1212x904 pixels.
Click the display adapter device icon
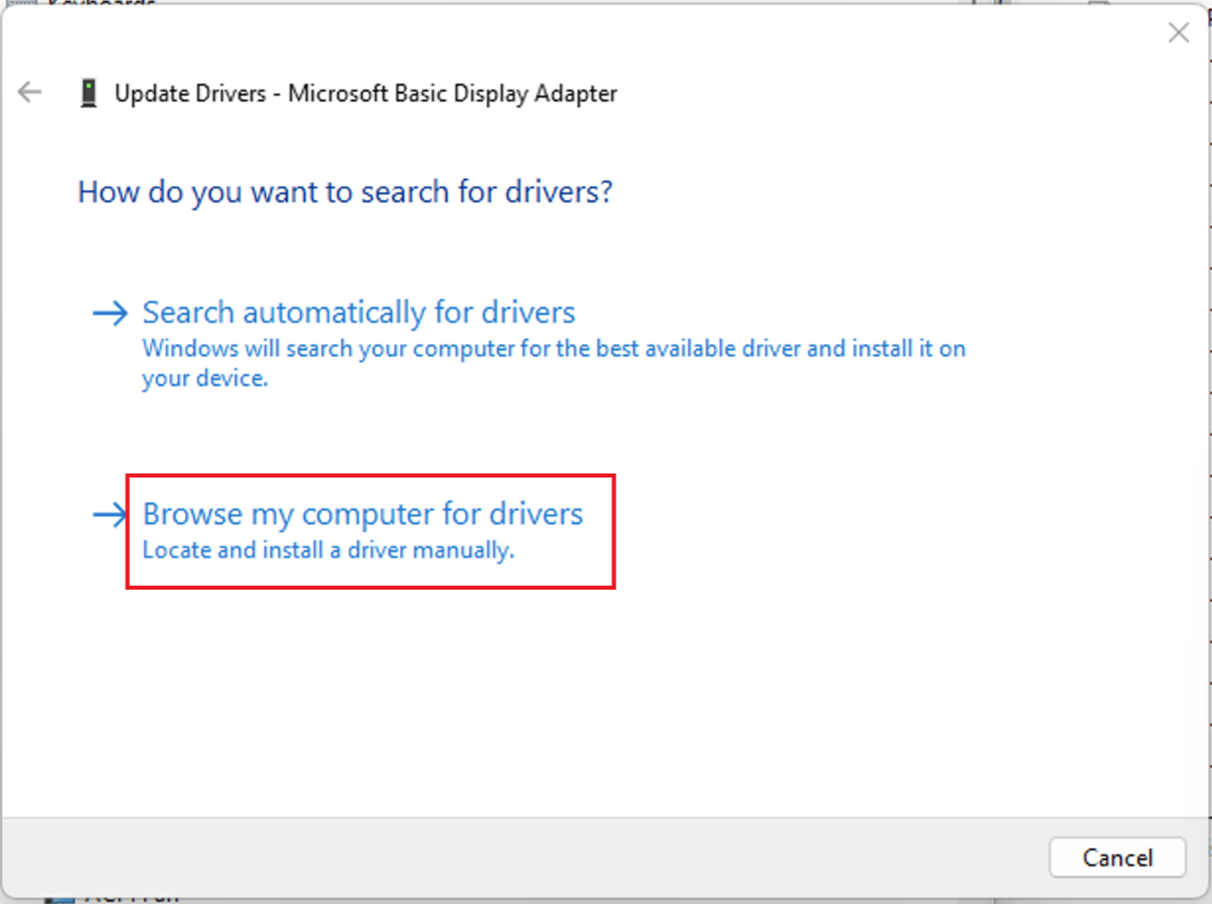click(x=89, y=94)
